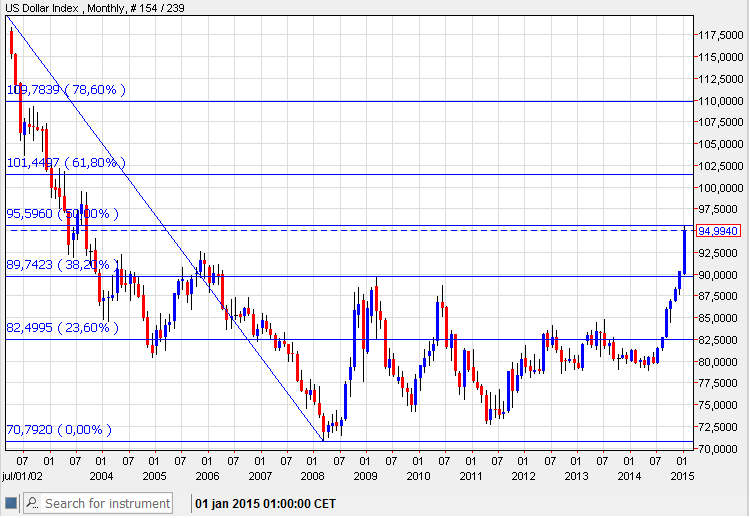Select the 0,00% Fibonacci level label
Image resolution: width=750 pixels, height=518 pixels.
click(x=59, y=430)
